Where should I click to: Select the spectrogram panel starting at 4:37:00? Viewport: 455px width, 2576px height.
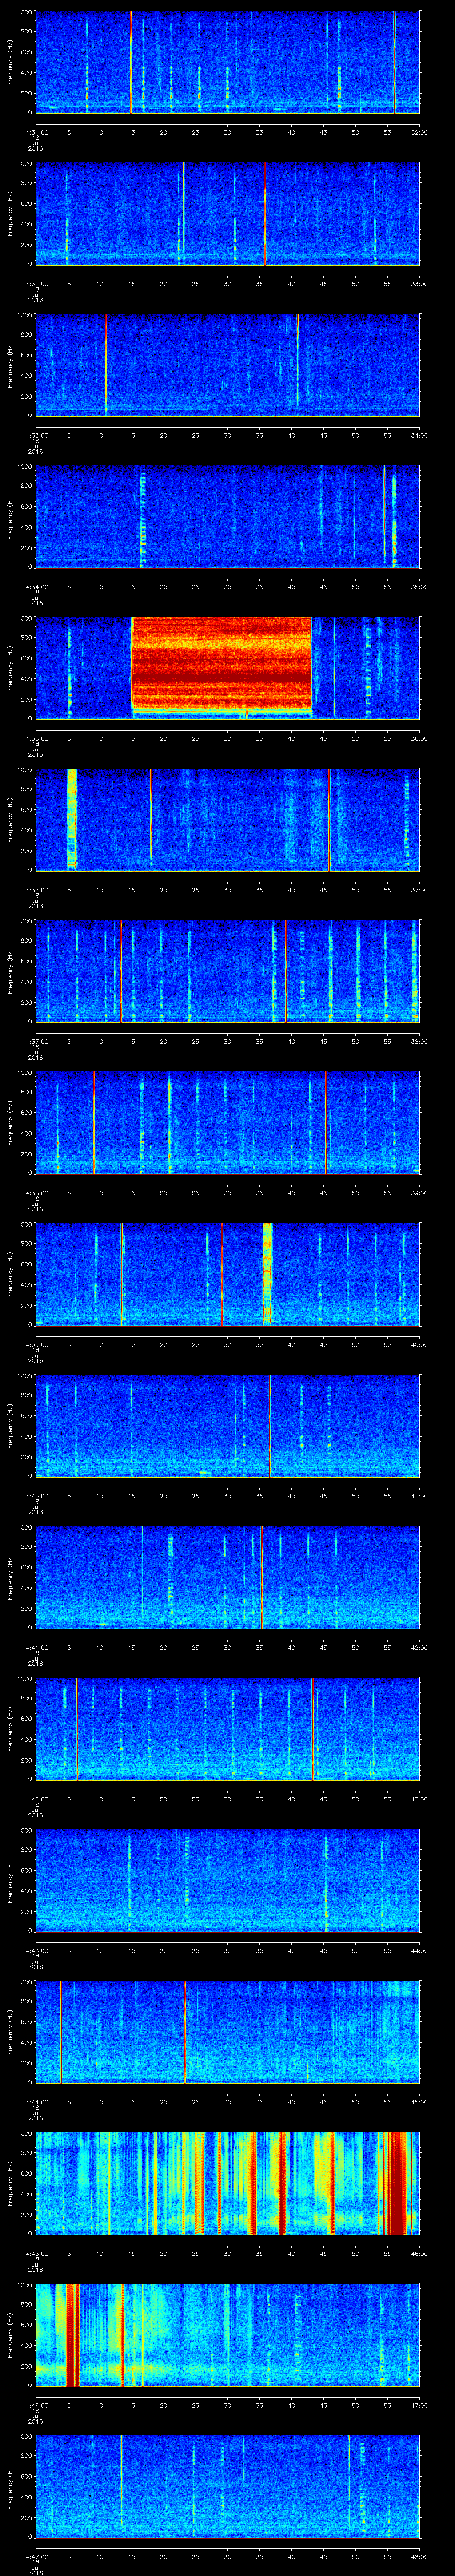coord(228,971)
